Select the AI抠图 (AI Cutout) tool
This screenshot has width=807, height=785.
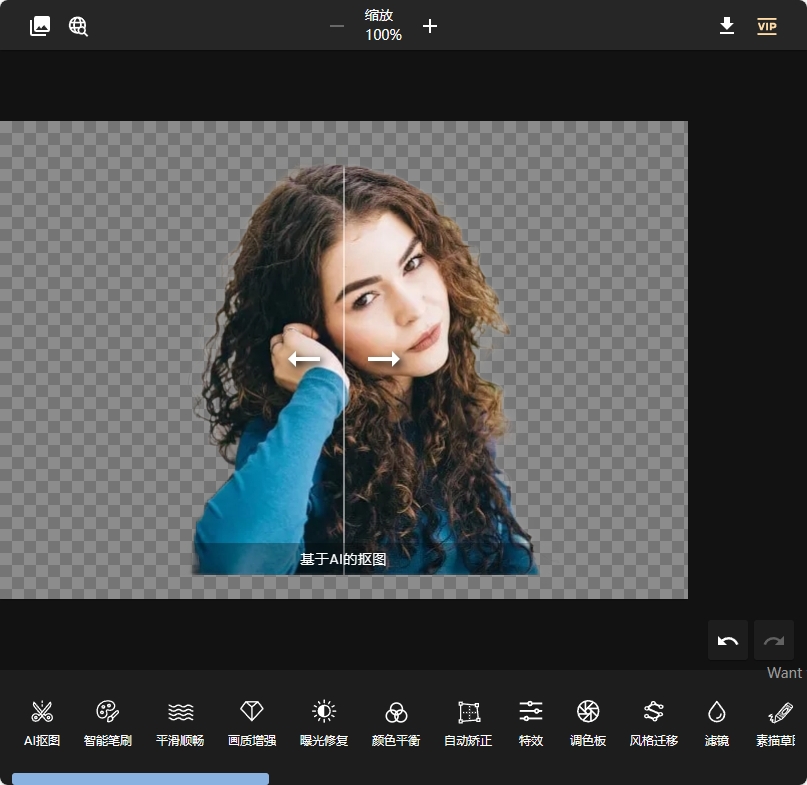tap(42, 722)
